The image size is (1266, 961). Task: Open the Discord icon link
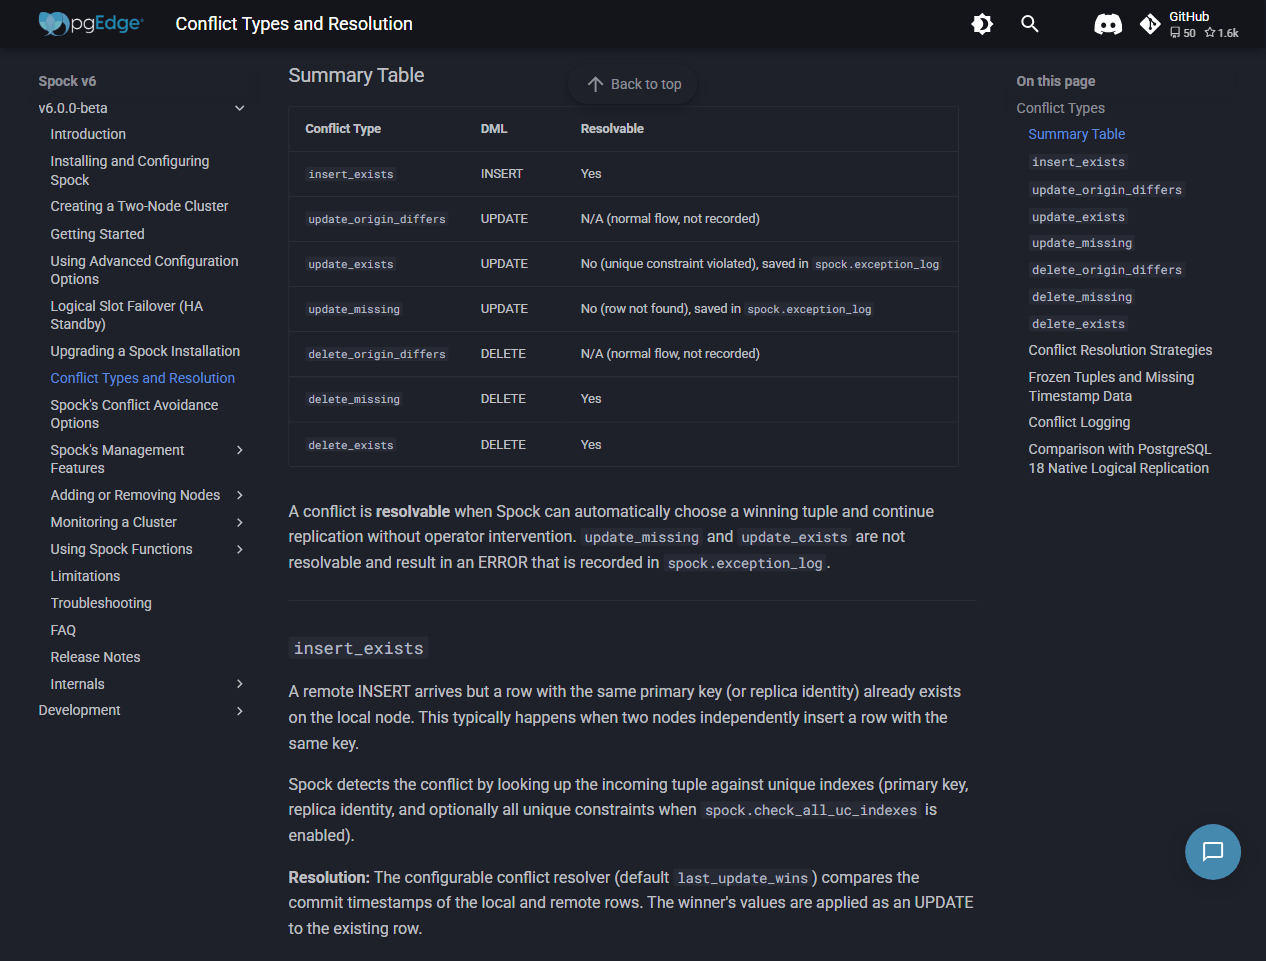click(x=1108, y=24)
